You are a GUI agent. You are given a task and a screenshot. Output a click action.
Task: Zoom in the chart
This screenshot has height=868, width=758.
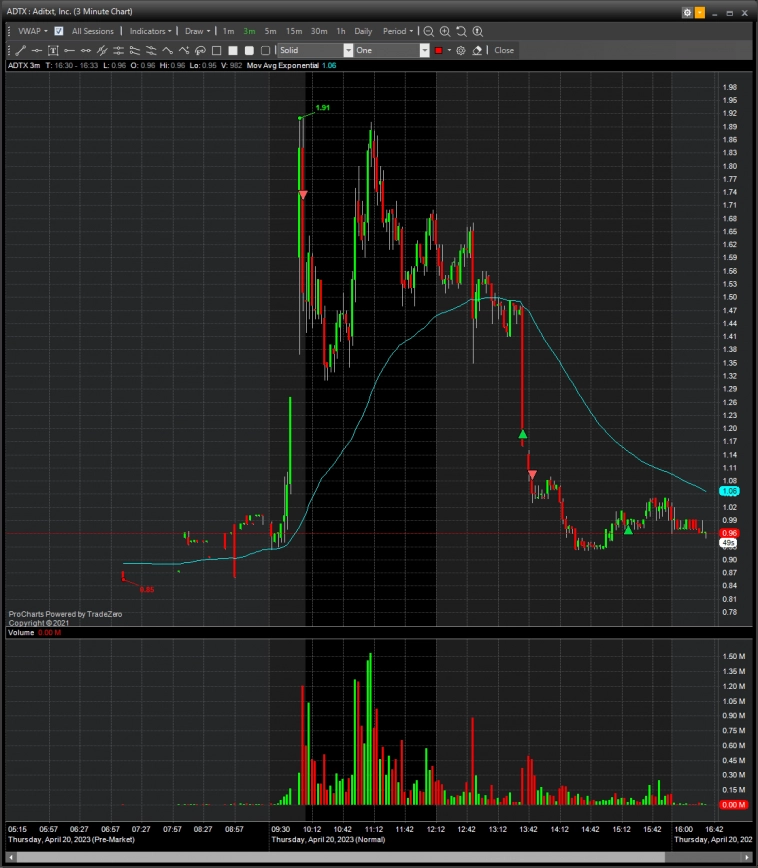pos(445,32)
